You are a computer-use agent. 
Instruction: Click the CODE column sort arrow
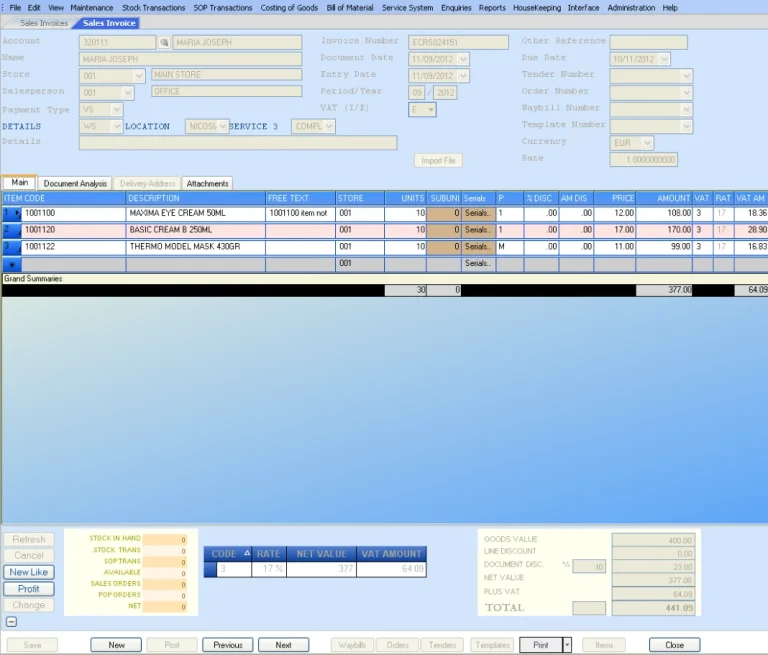click(247, 553)
